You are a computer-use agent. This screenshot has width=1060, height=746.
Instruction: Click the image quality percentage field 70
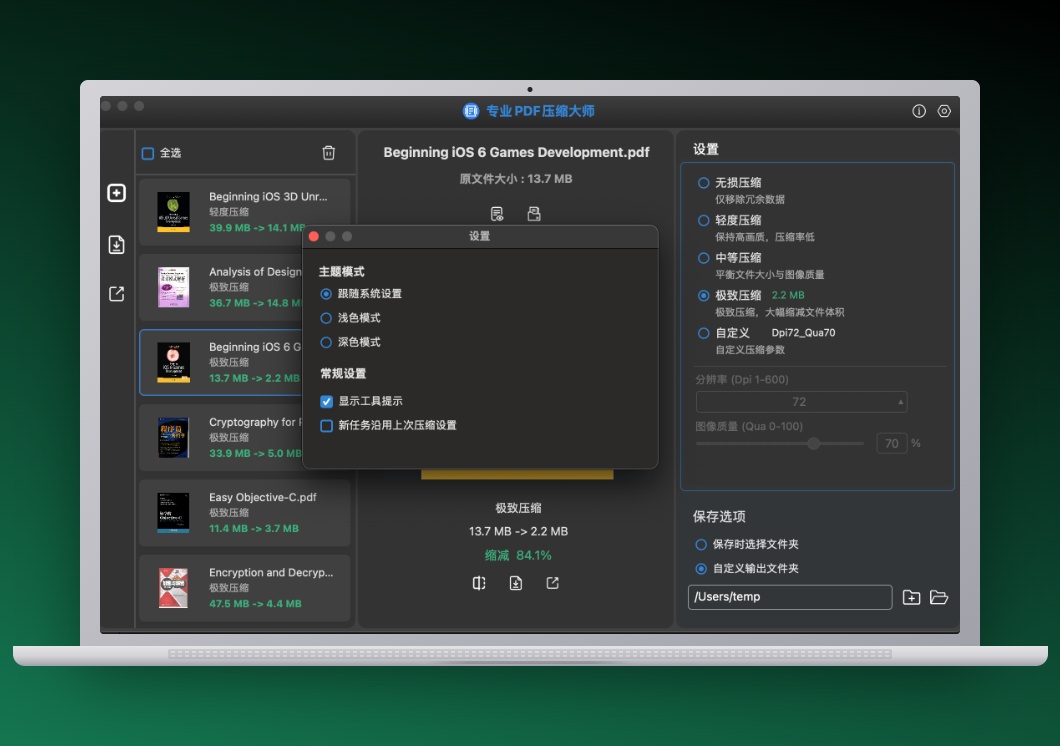pyautogui.click(x=892, y=443)
